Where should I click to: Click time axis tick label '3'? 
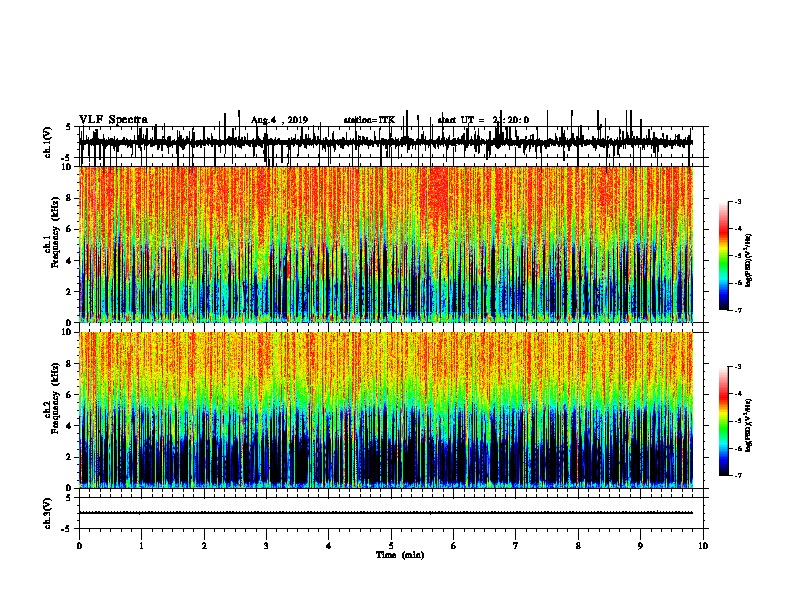[x=266, y=546]
